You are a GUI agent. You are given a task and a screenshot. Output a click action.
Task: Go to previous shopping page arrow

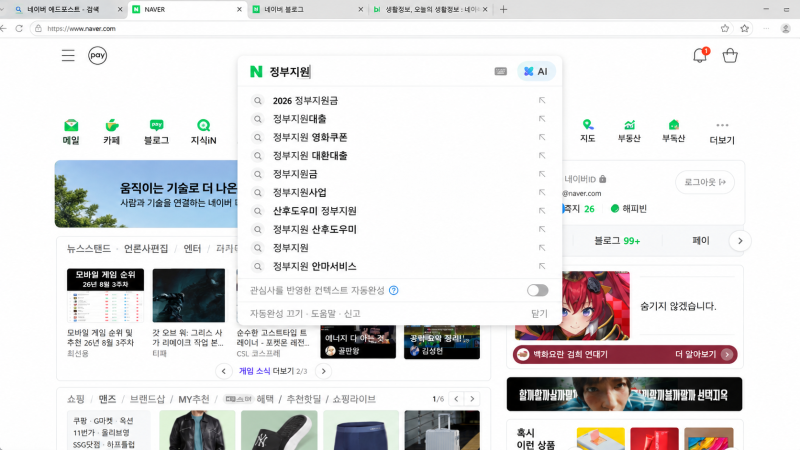[456, 398]
